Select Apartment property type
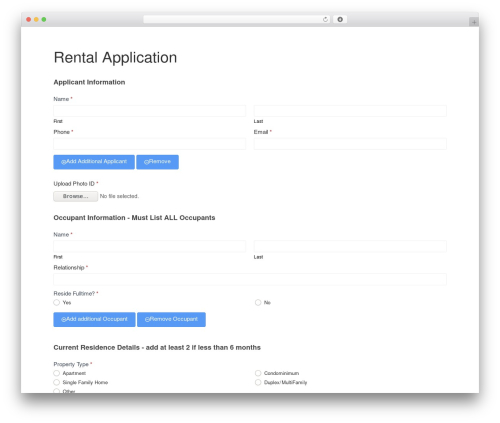Image resolution: width=500 pixels, height=423 pixels. coord(57,373)
